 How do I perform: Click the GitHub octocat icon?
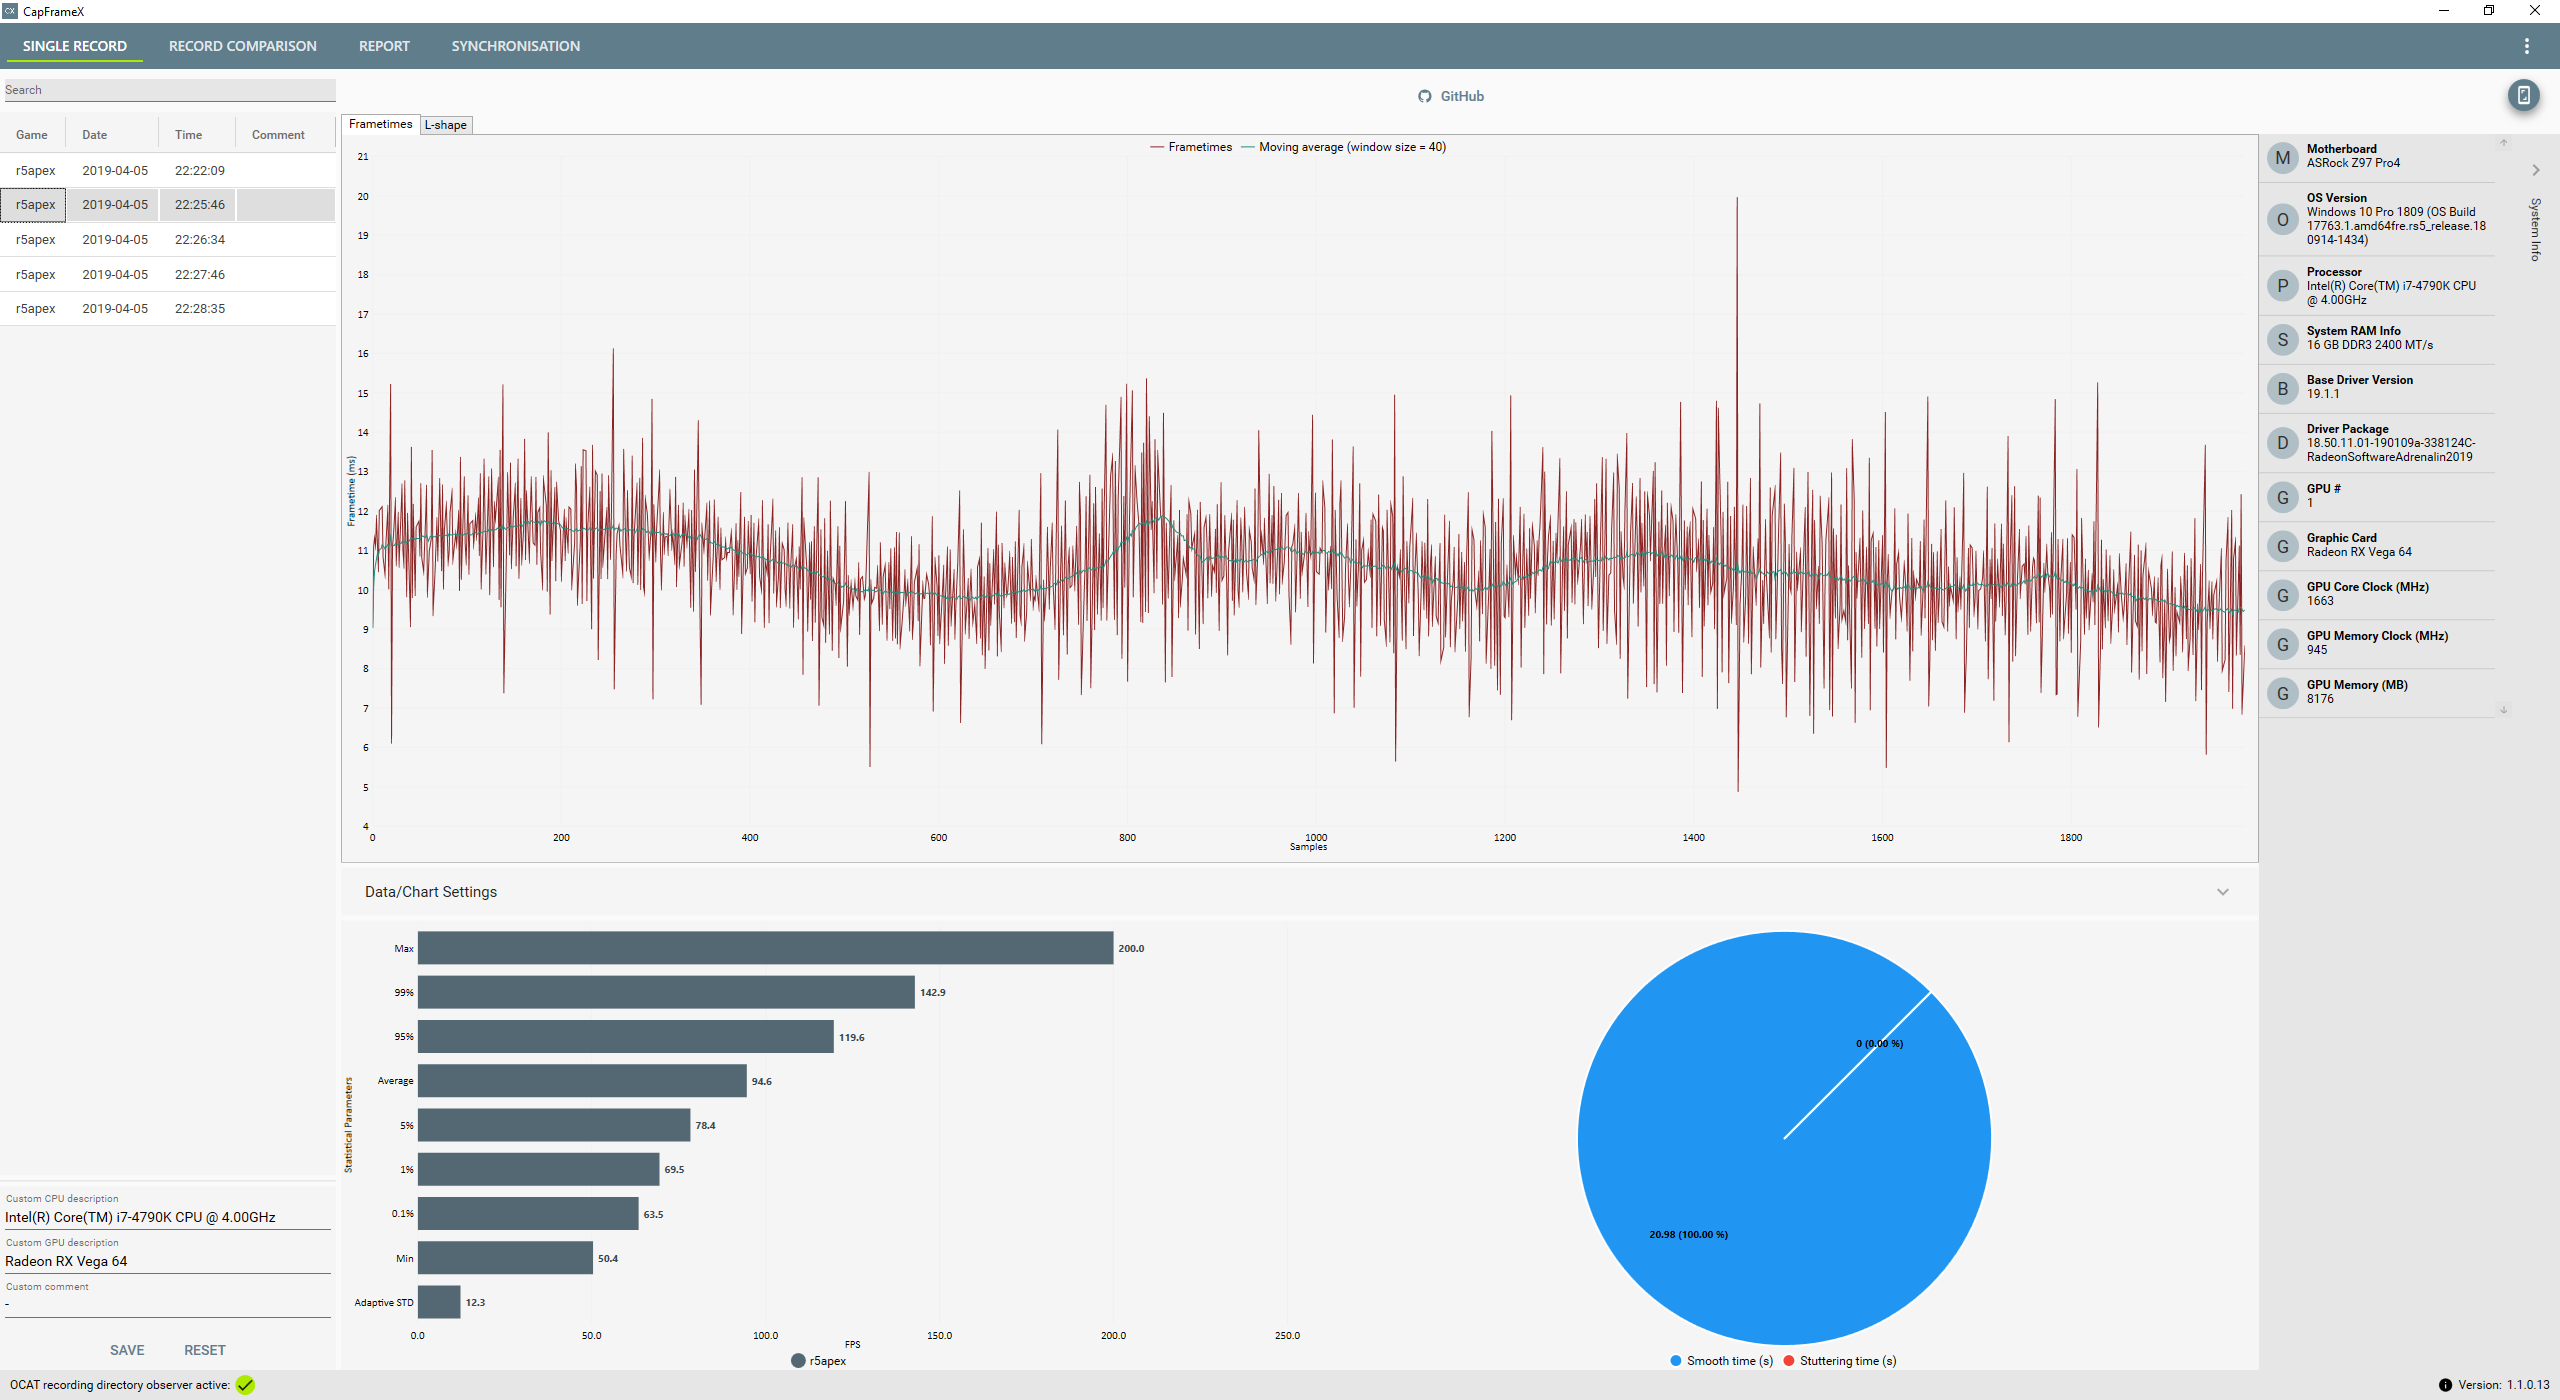tap(1424, 97)
